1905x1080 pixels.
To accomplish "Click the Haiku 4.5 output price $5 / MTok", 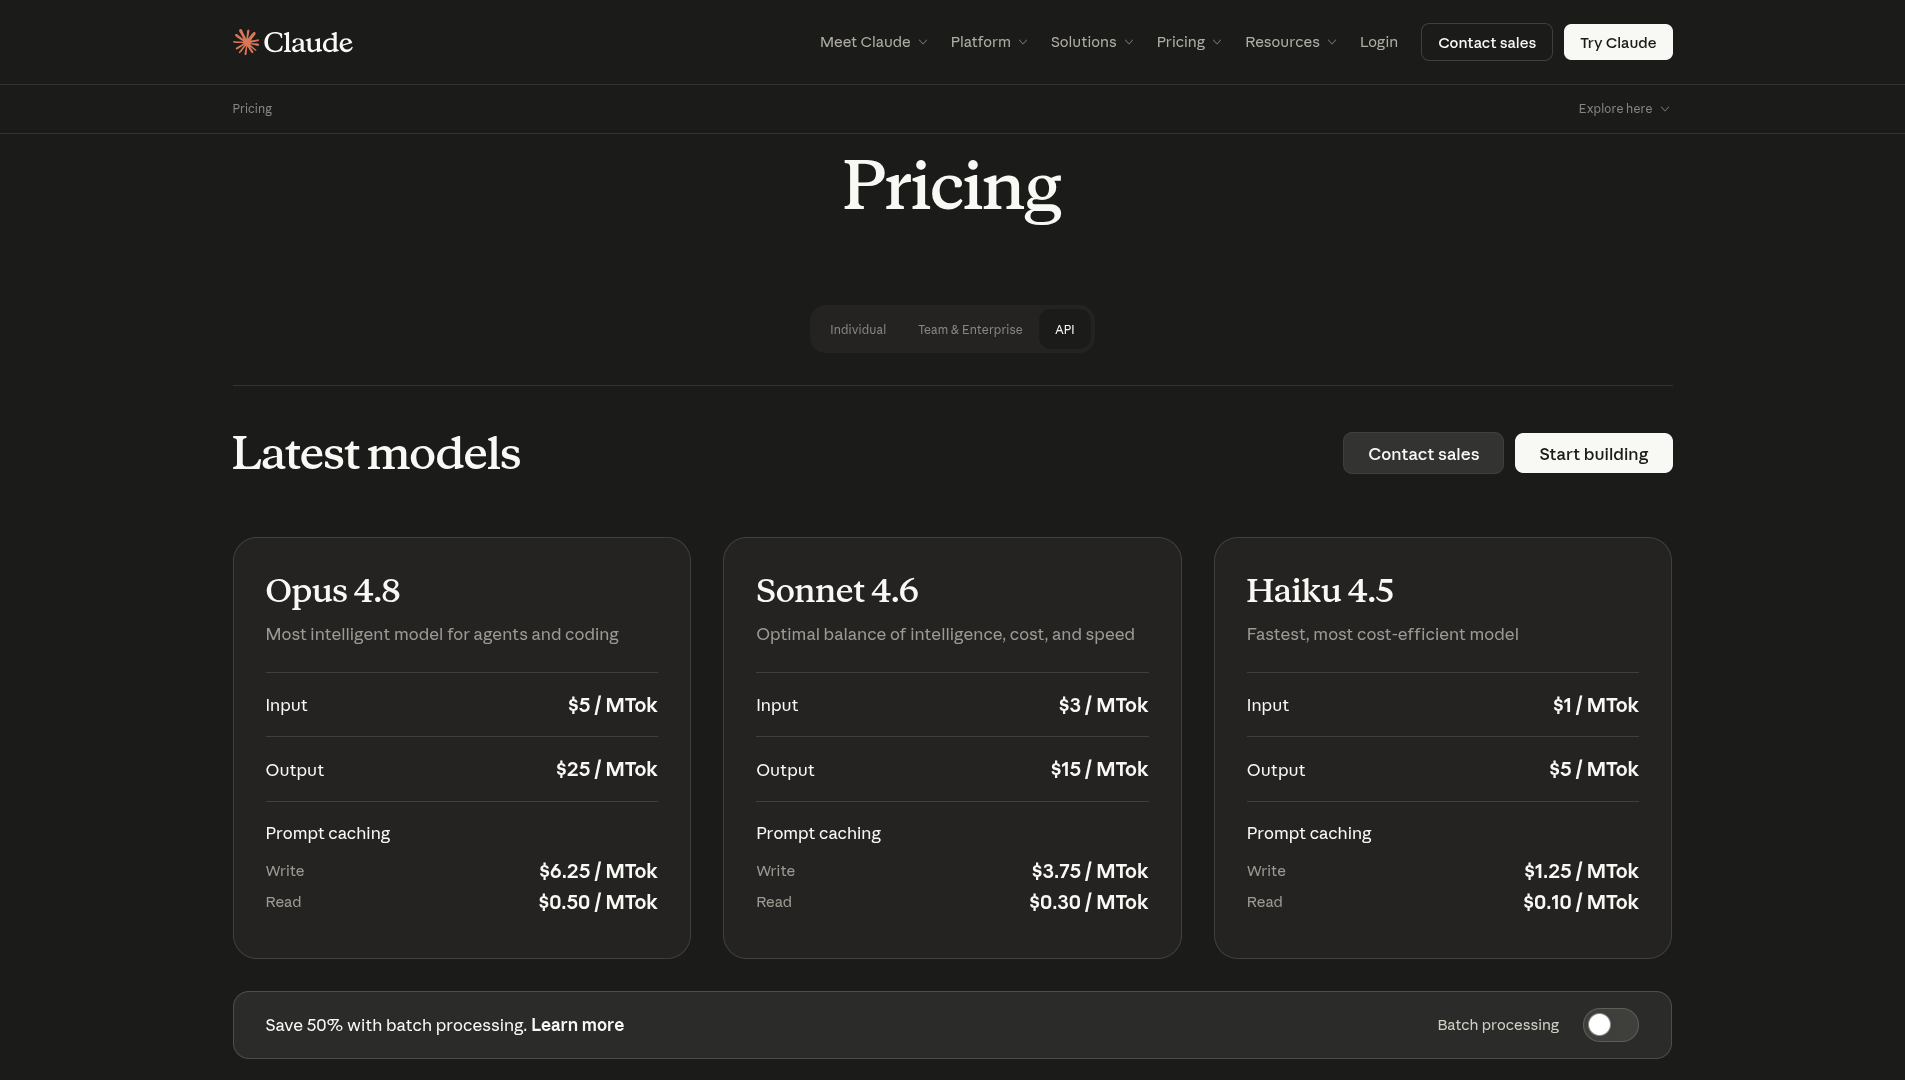I will coord(1594,769).
